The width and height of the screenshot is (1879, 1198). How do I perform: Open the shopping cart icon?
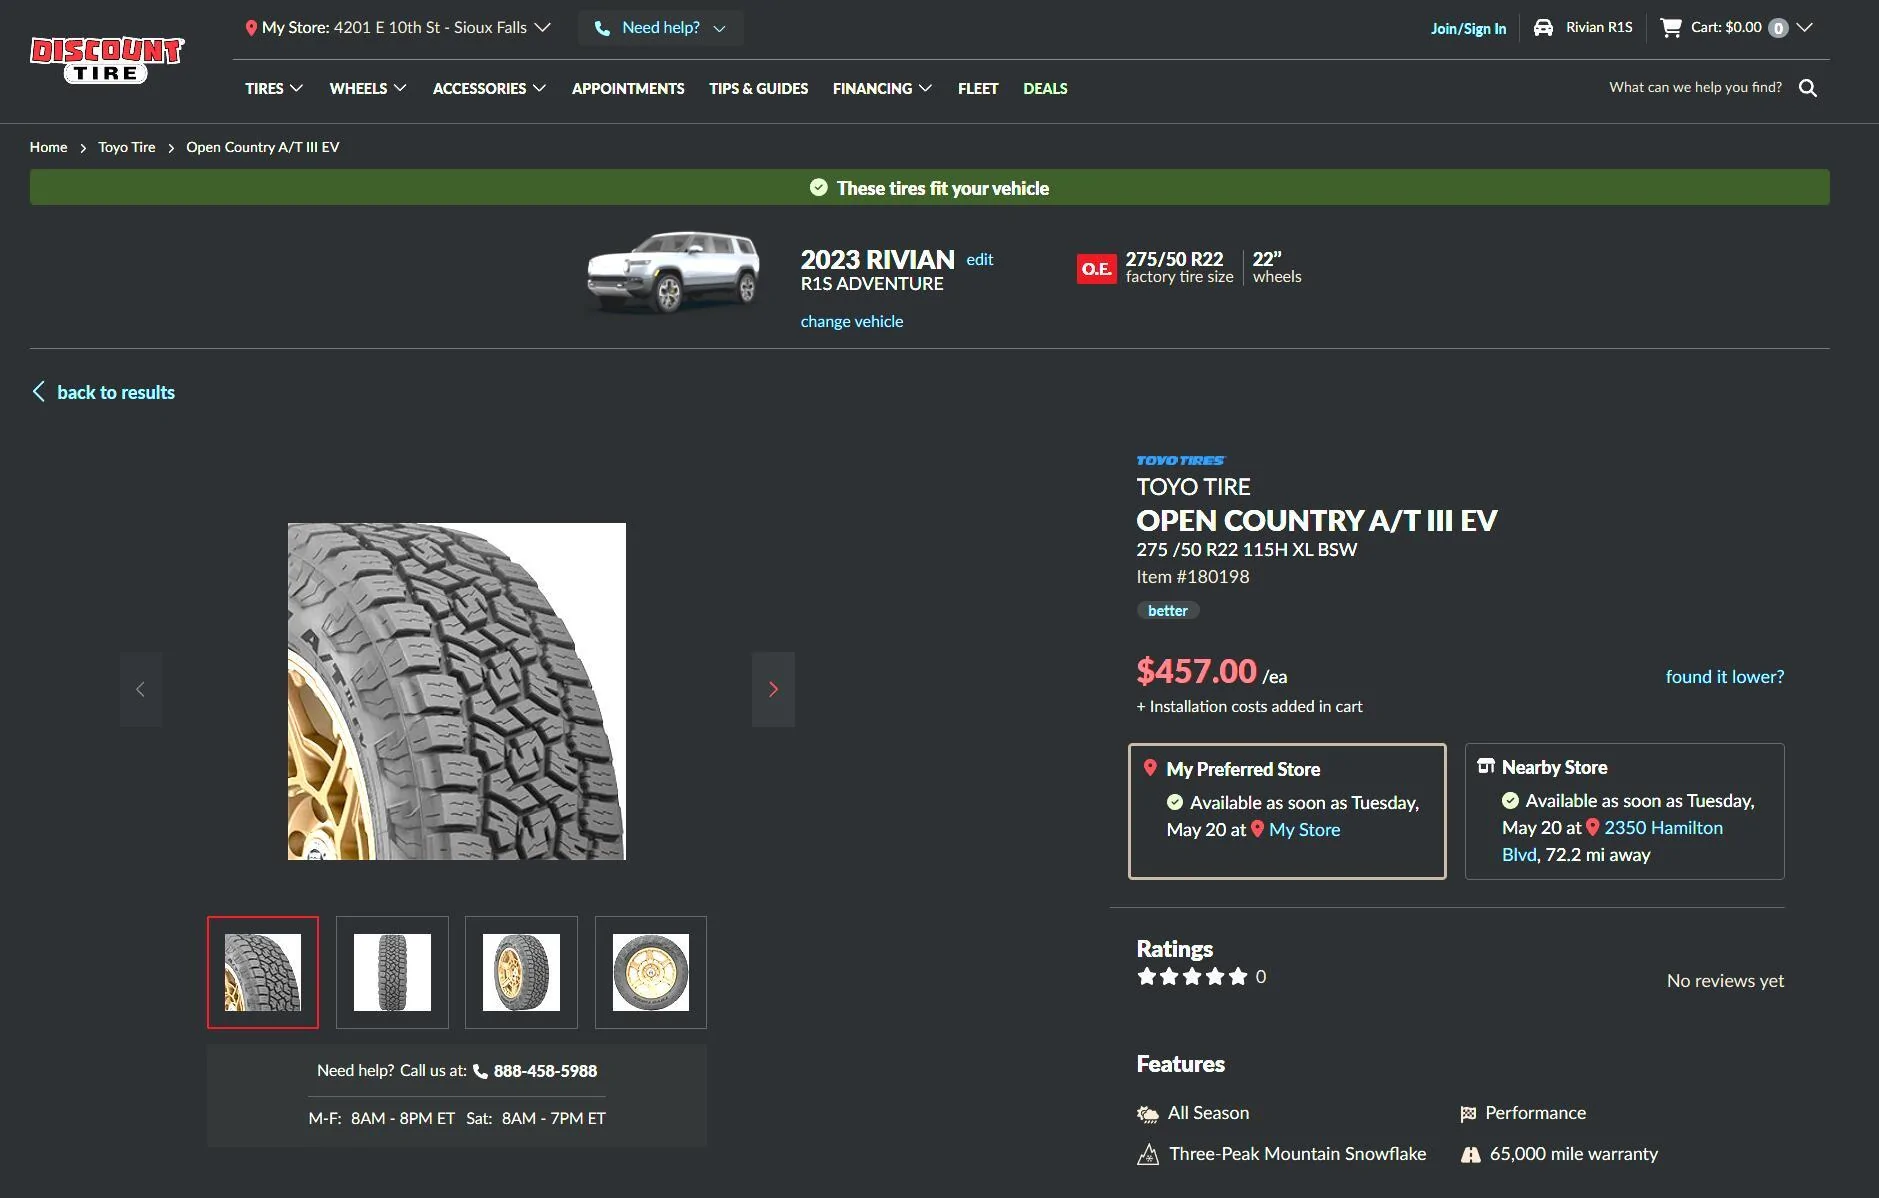1670,28
